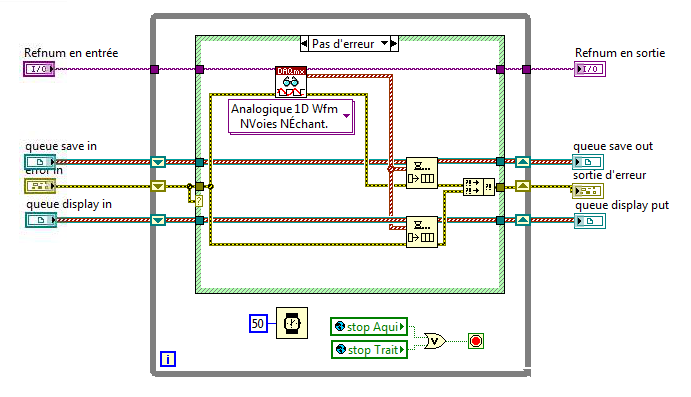Go to previous case with left arrow
The height and width of the screenshot is (397, 691).
coord(304,44)
